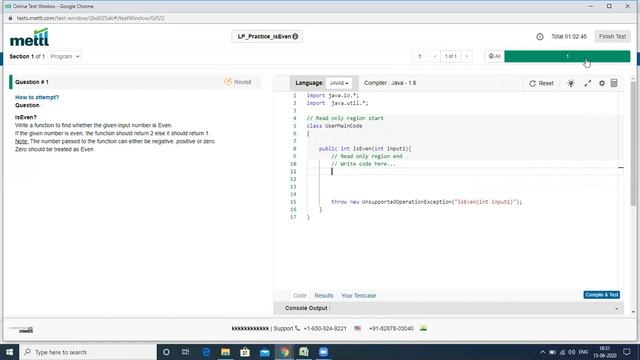This screenshot has height=360, width=640.
Task: Launch Microsoft Edge from taskbar
Action: 206,352
